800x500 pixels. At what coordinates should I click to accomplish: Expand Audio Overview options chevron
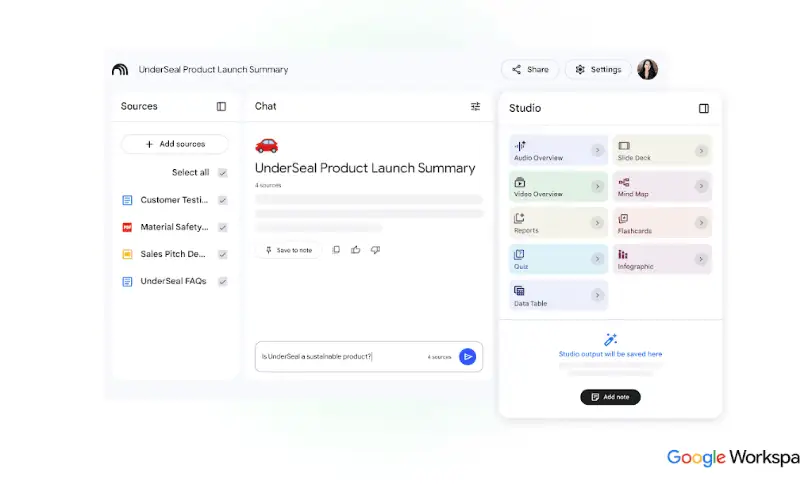click(597, 150)
